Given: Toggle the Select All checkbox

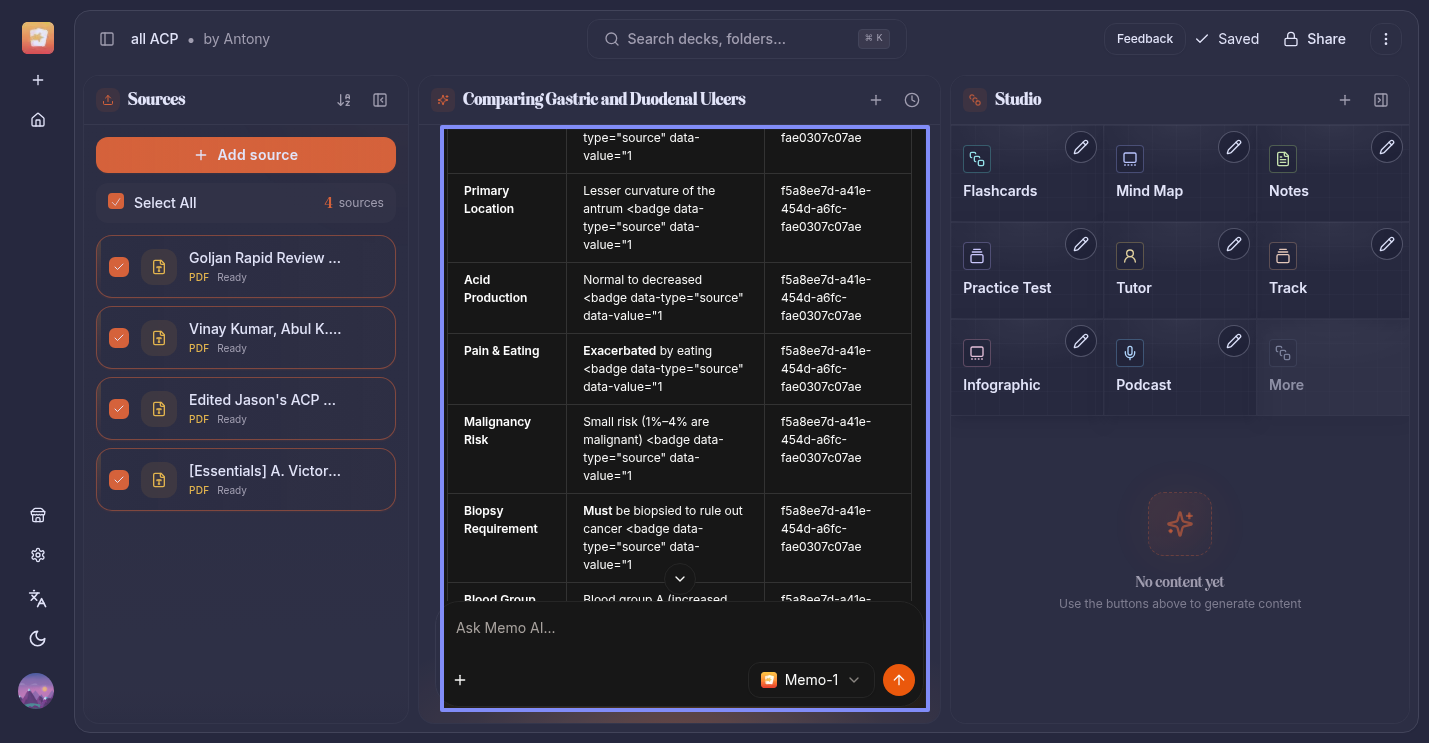Looking at the screenshot, I should (116, 202).
